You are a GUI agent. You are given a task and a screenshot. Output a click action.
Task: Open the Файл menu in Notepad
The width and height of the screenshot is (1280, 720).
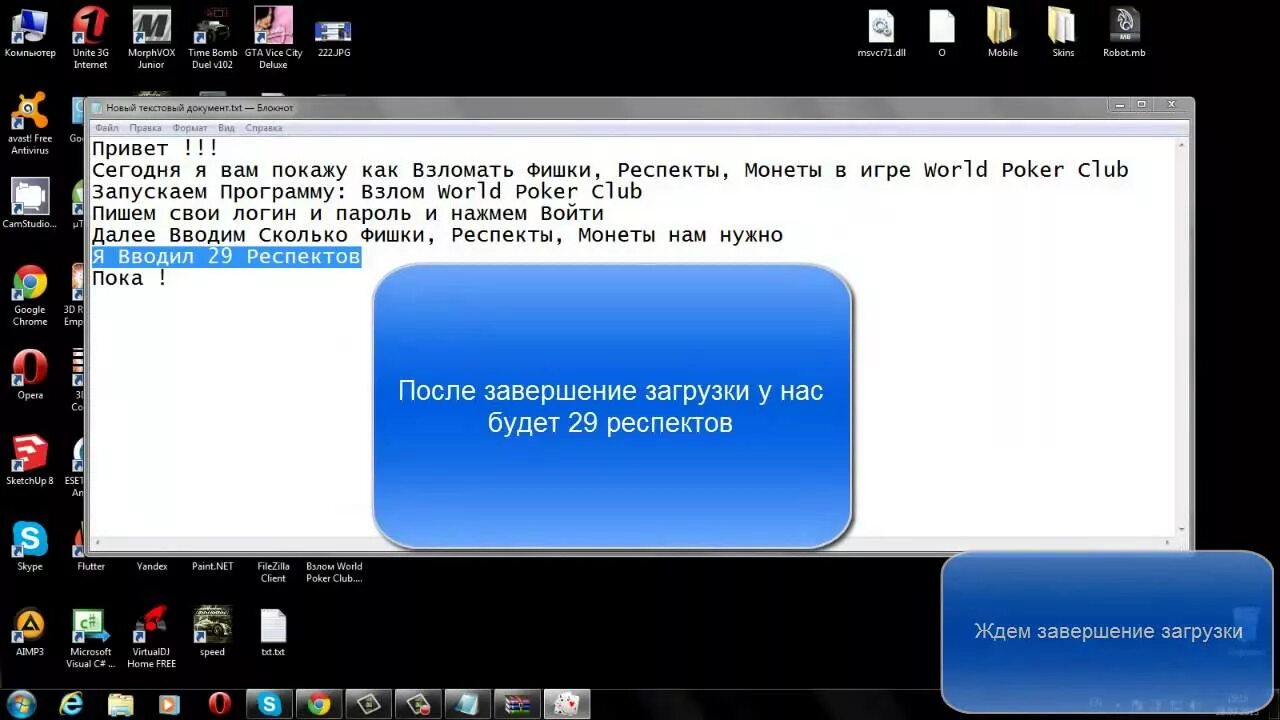(106, 128)
